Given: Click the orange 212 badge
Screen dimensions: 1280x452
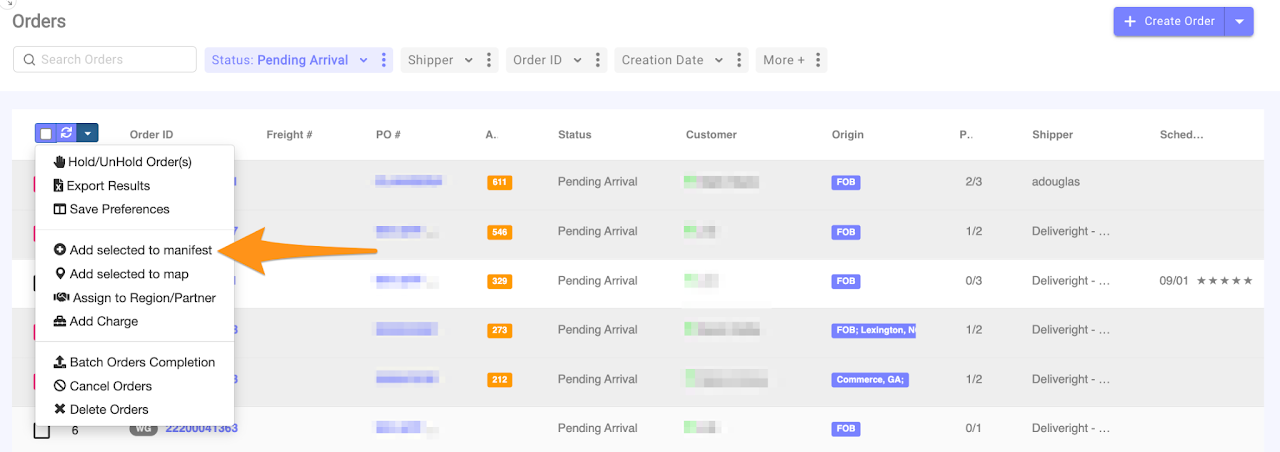Looking at the screenshot, I should coord(499,380).
